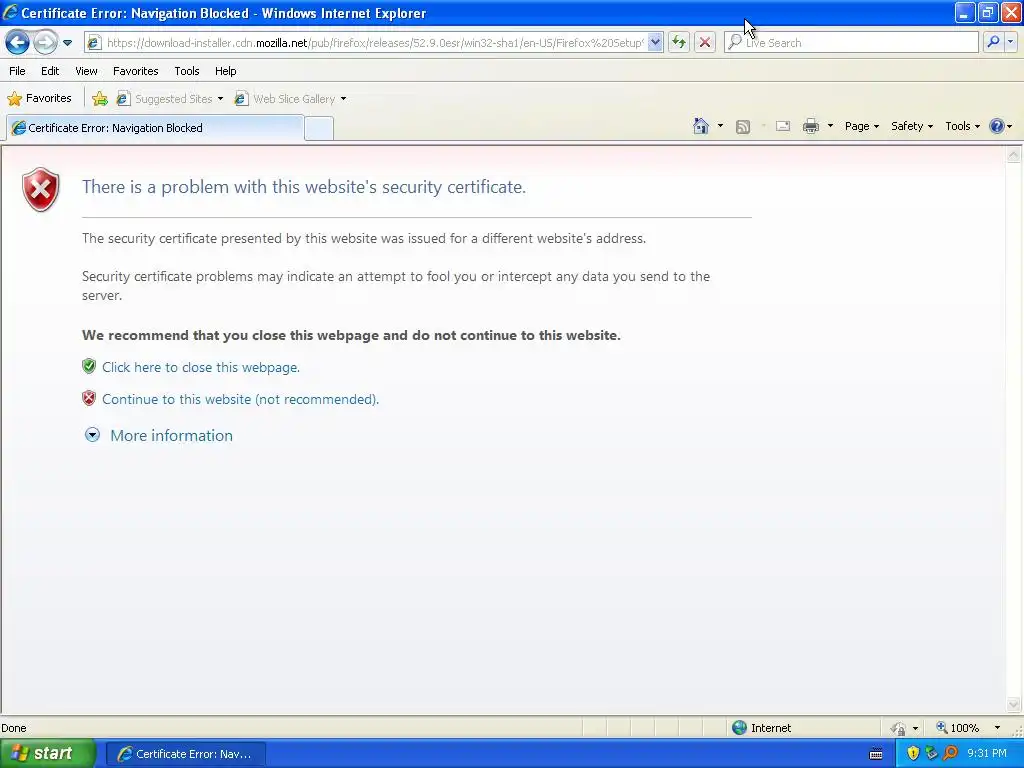1024x768 pixels.
Task: Click the scroll up arrow of page scrollbar
Action: click(x=1014, y=155)
